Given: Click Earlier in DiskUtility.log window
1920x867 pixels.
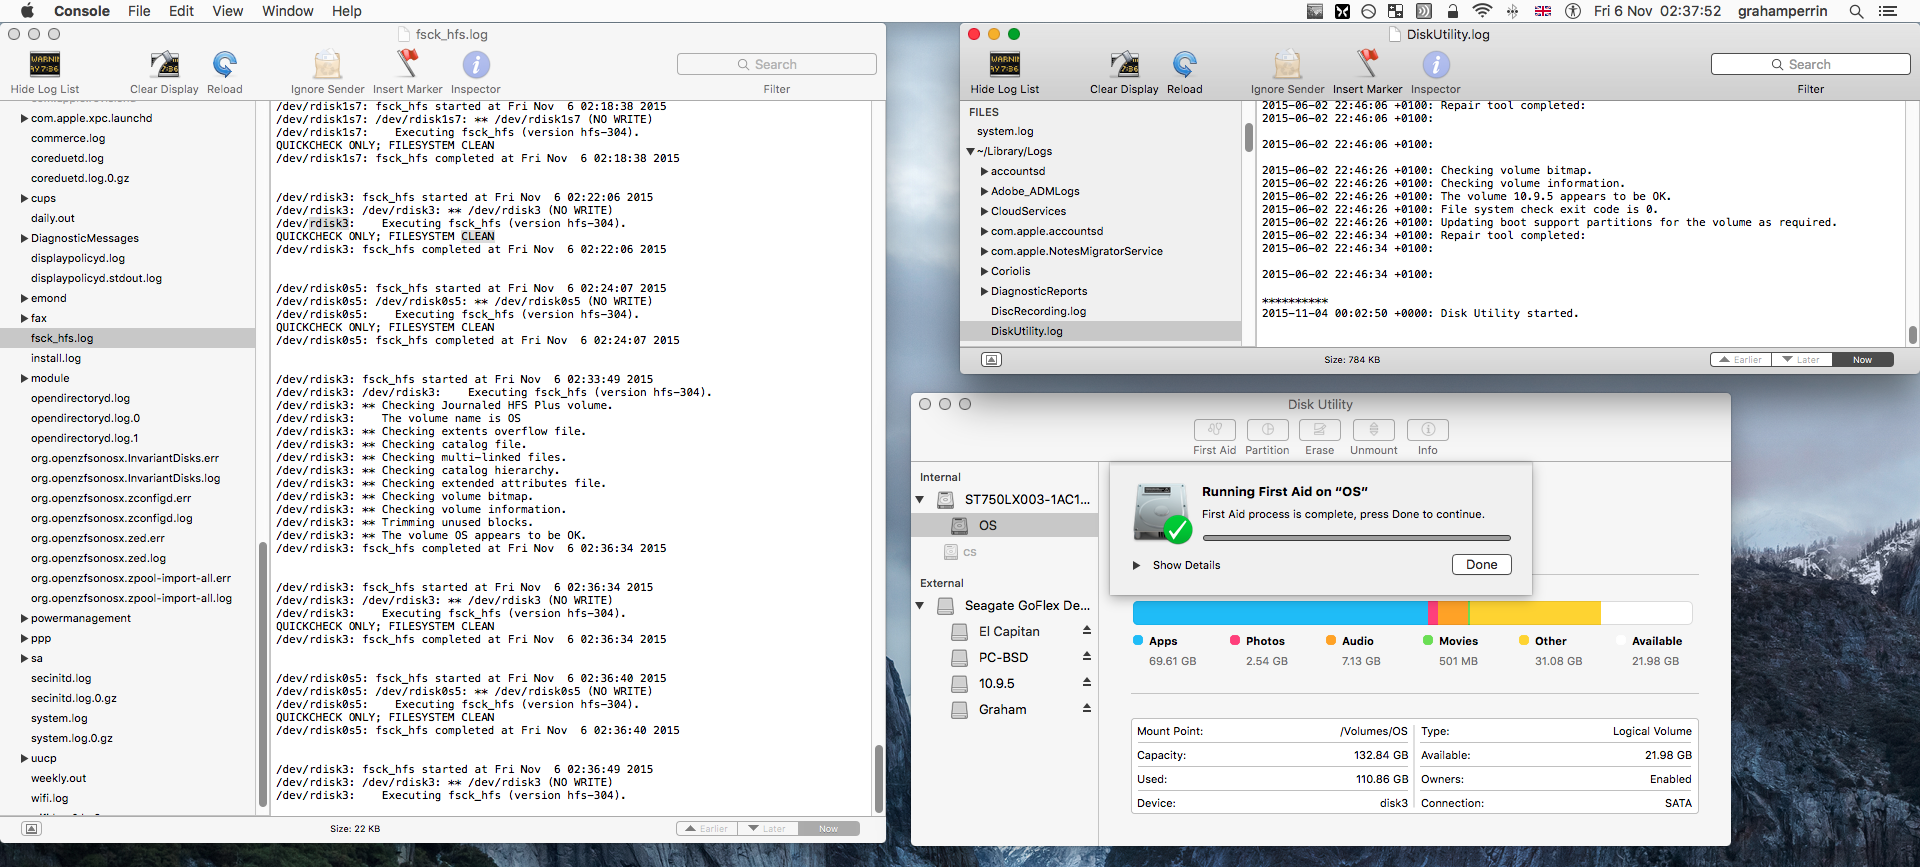Looking at the screenshot, I should coord(1741,359).
